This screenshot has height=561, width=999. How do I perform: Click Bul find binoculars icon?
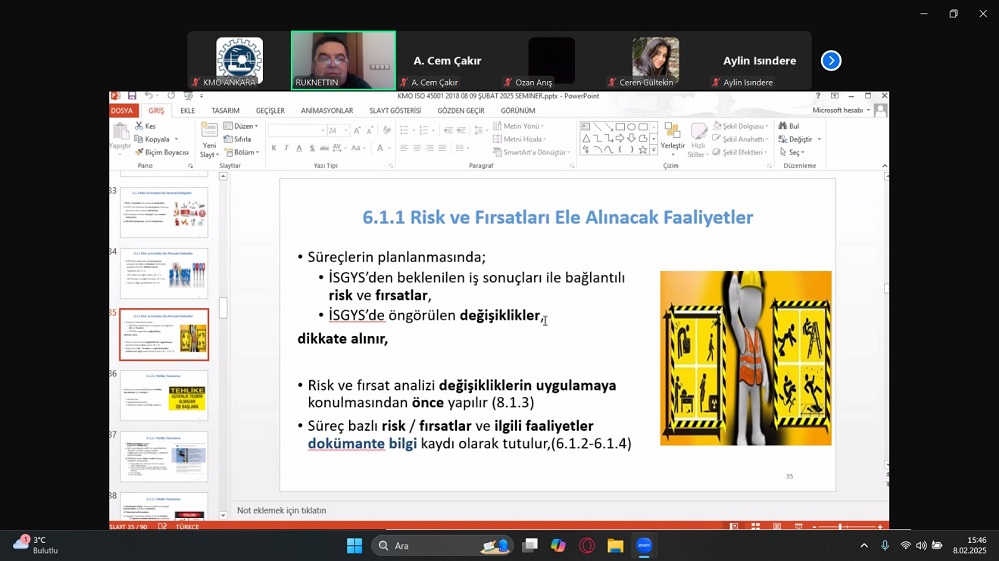(782, 126)
